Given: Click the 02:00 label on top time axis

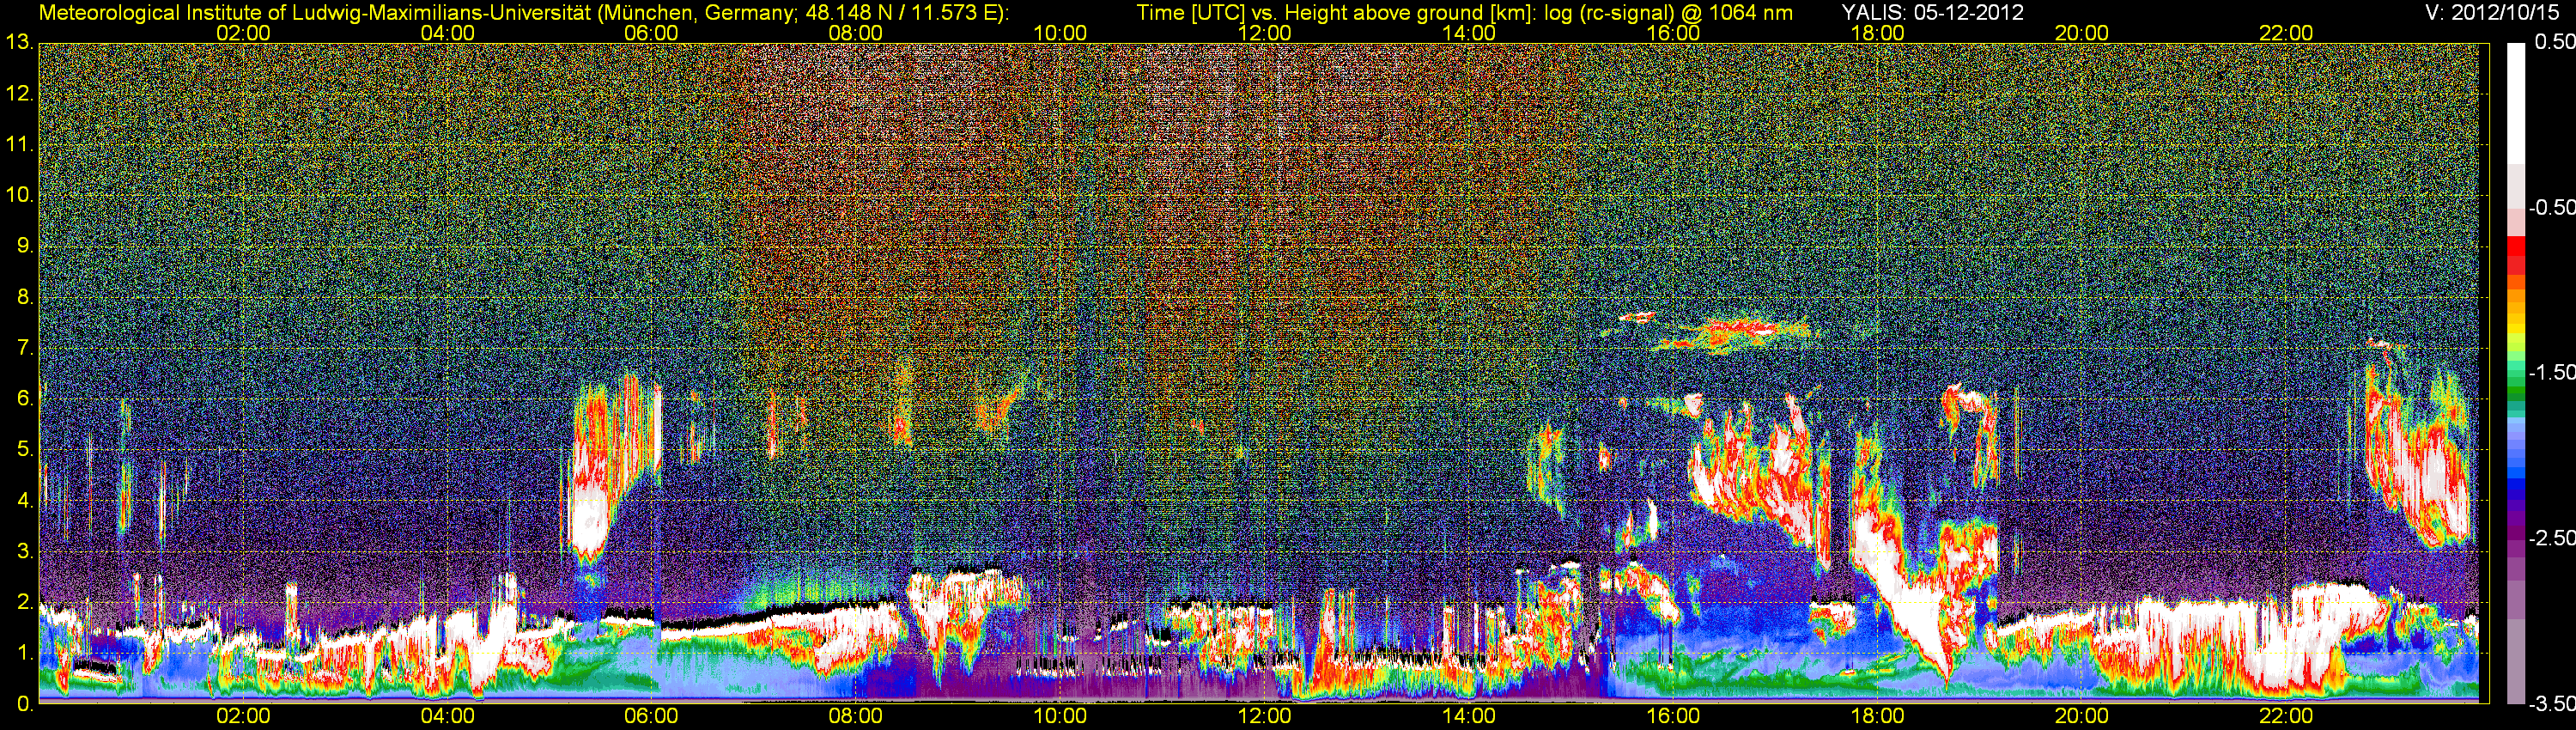Looking at the screenshot, I should (243, 33).
